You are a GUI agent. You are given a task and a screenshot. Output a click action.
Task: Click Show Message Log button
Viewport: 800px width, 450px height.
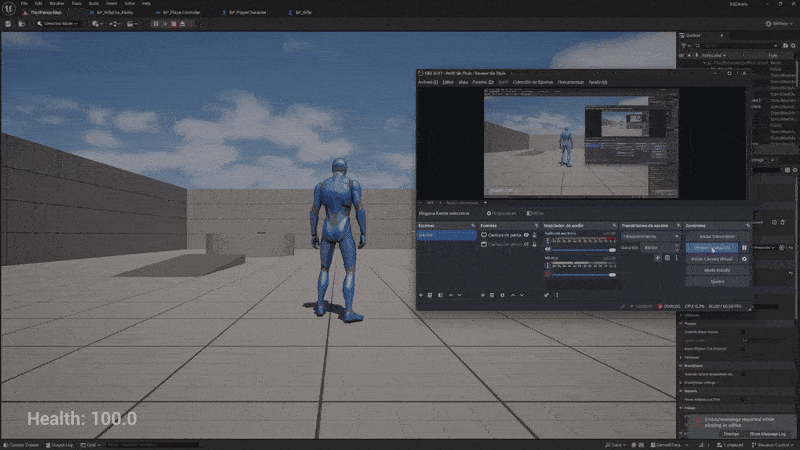768,434
